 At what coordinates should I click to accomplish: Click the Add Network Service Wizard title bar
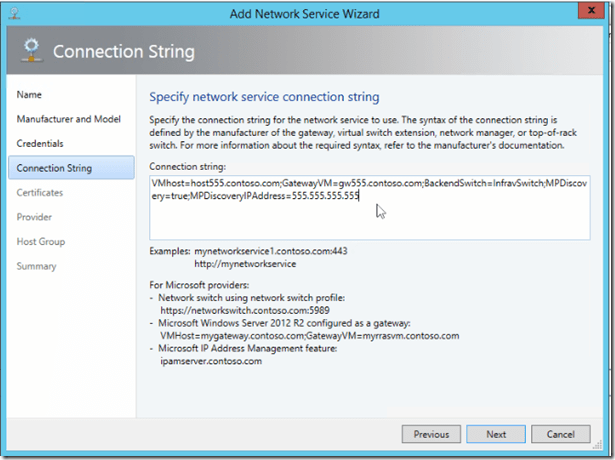point(307,12)
